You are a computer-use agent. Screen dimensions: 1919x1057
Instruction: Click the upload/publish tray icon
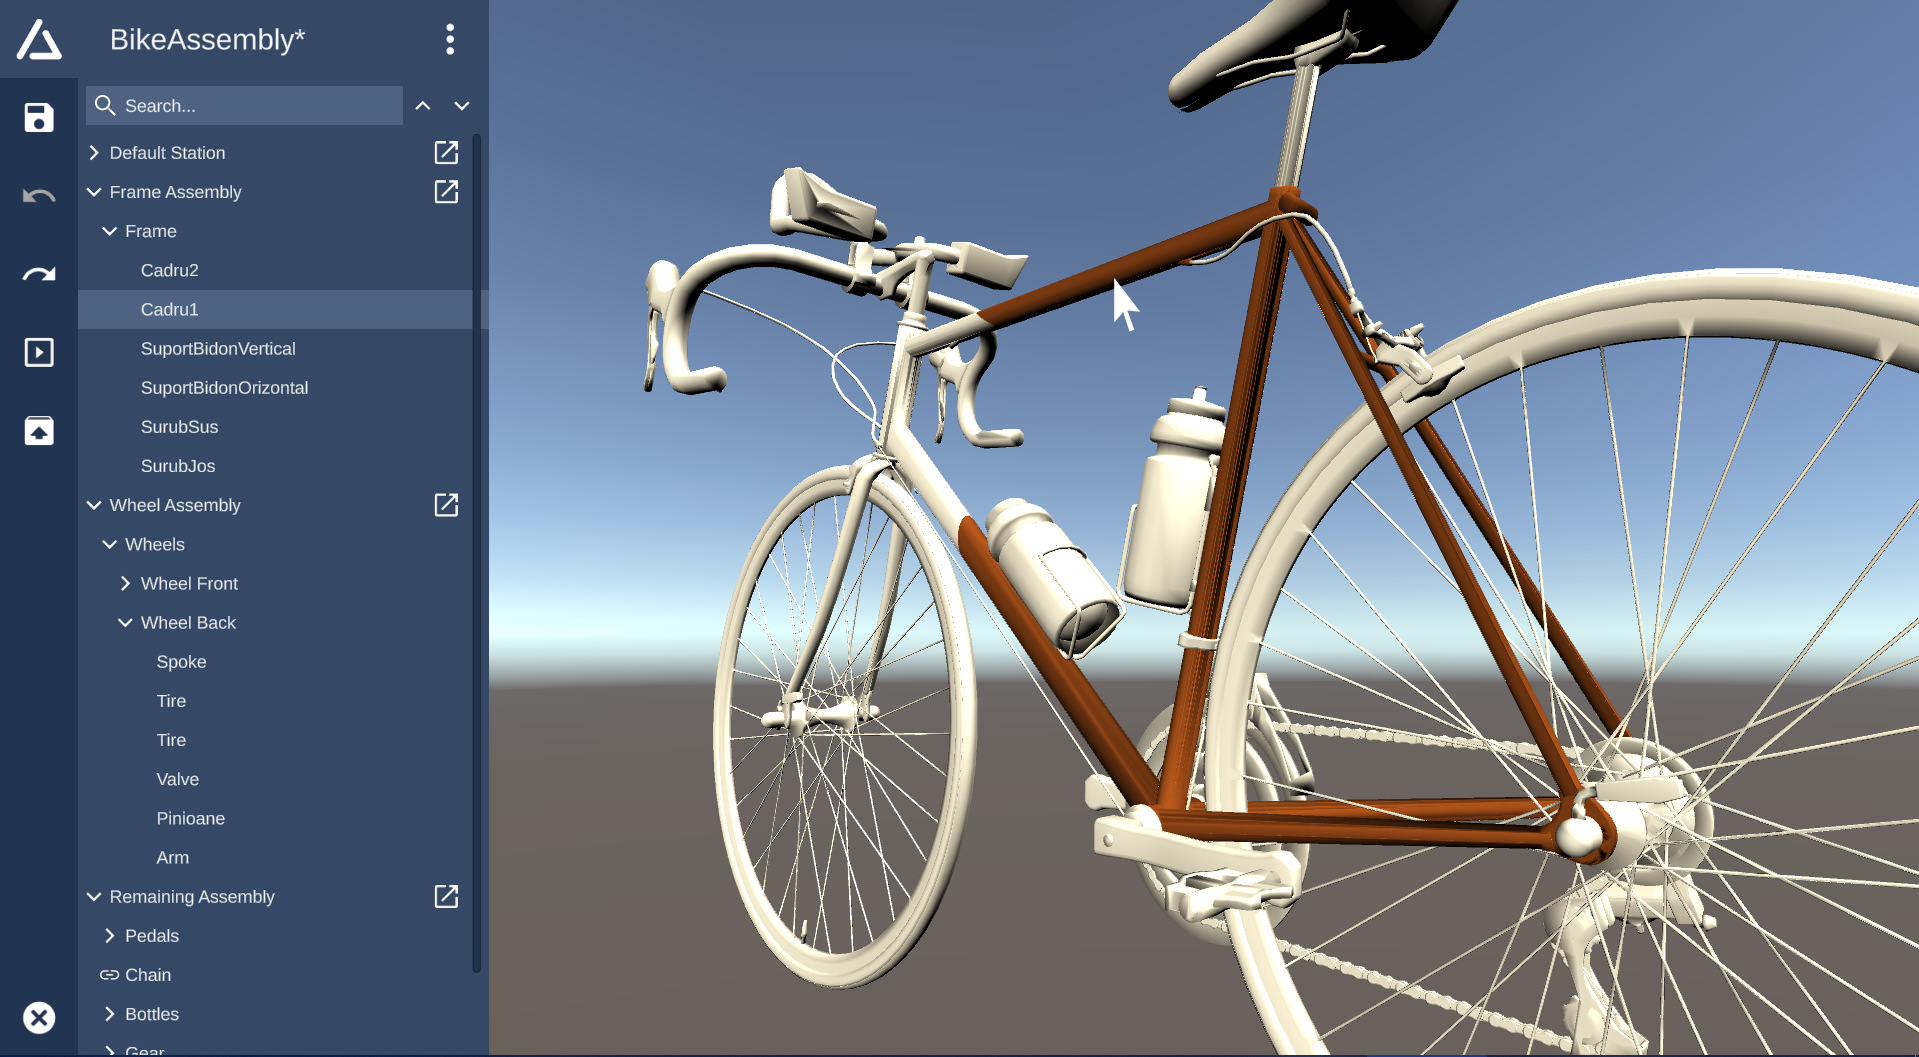(39, 431)
